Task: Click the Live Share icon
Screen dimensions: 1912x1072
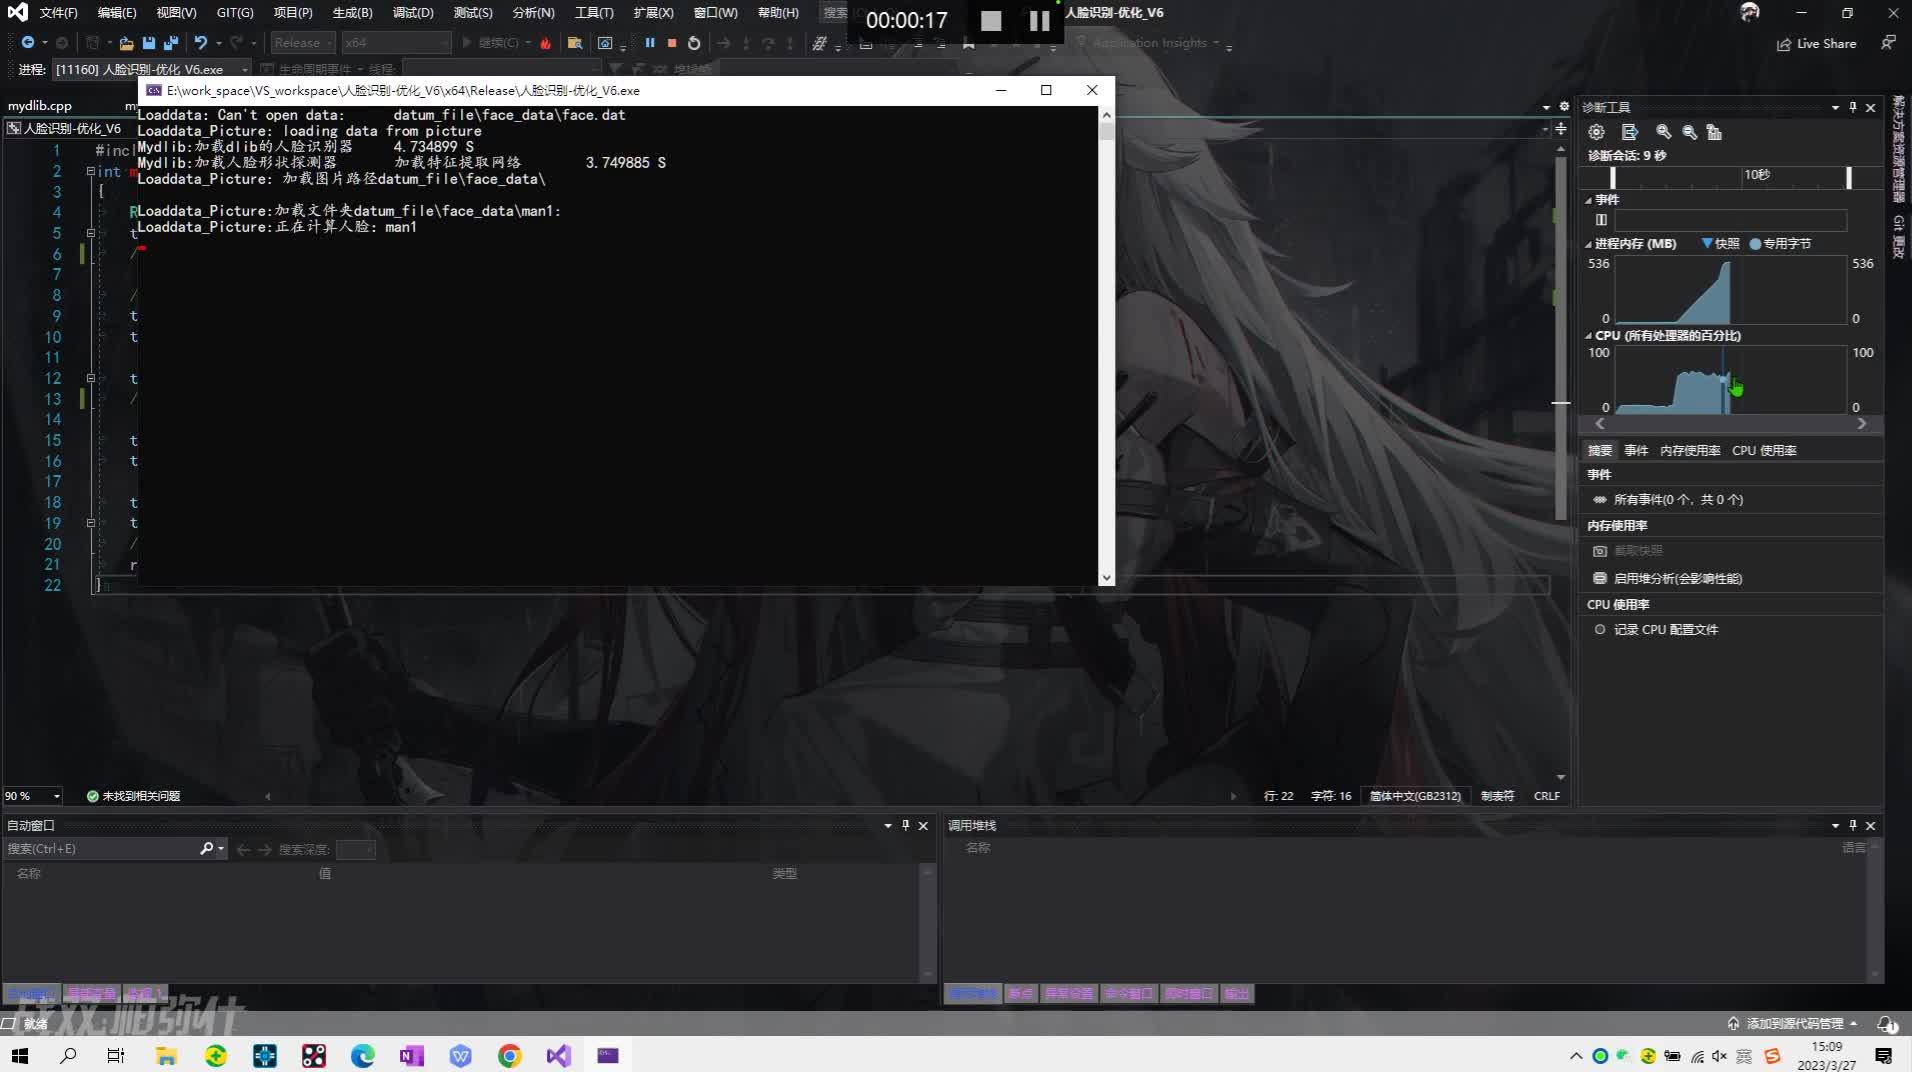Action: pyautogui.click(x=1785, y=44)
